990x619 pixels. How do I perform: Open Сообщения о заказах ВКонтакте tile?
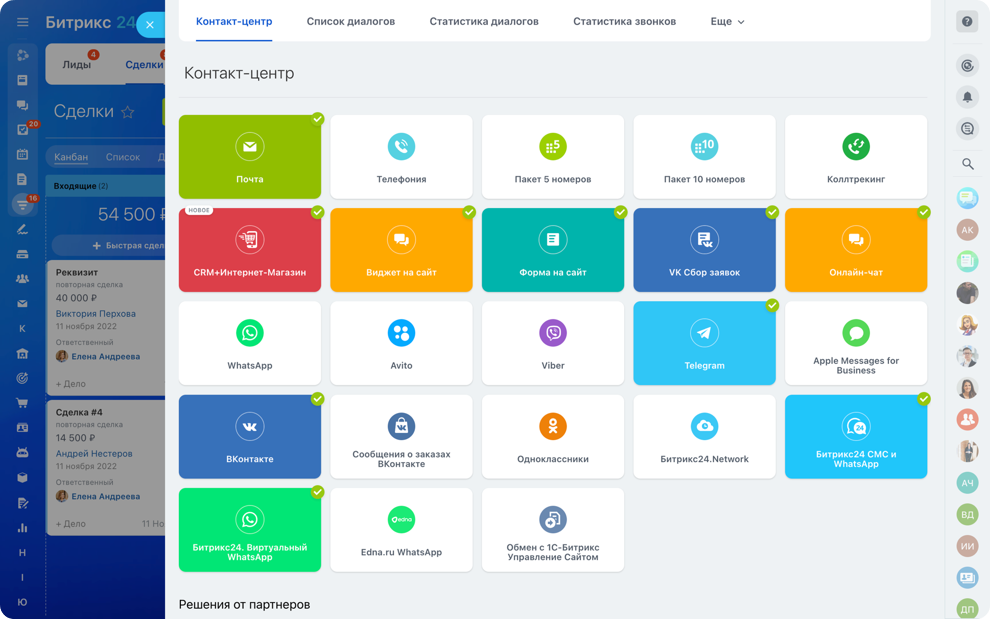tap(401, 436)
